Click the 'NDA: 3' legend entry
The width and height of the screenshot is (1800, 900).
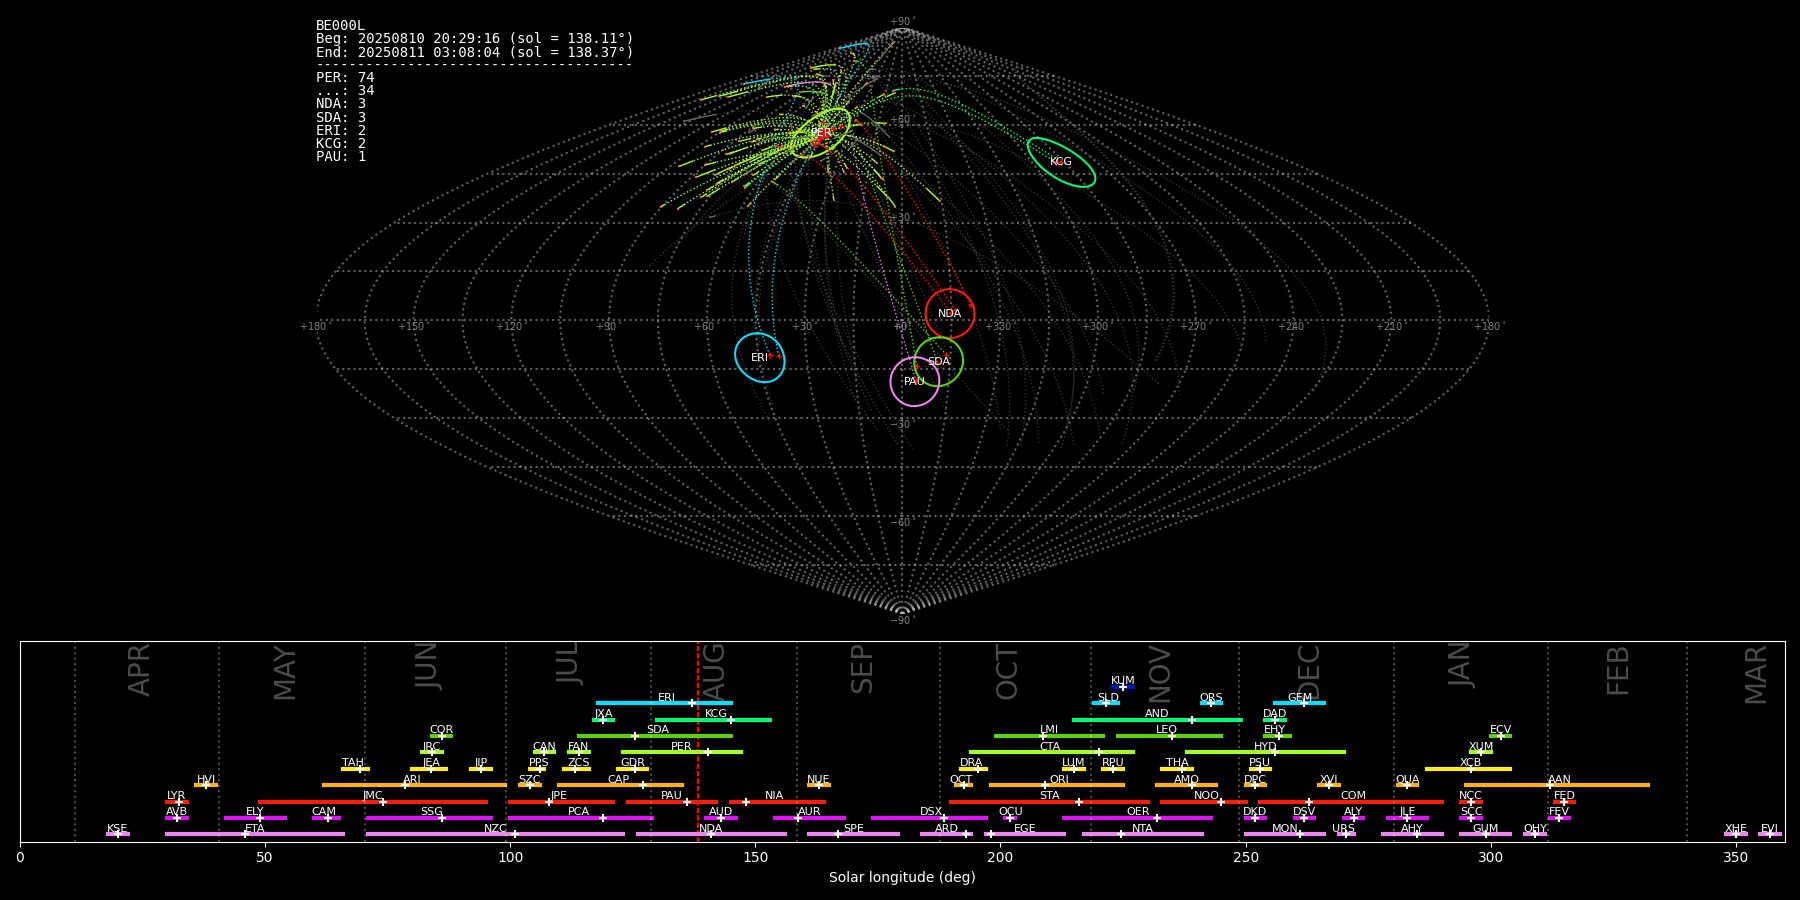[341, 104]
